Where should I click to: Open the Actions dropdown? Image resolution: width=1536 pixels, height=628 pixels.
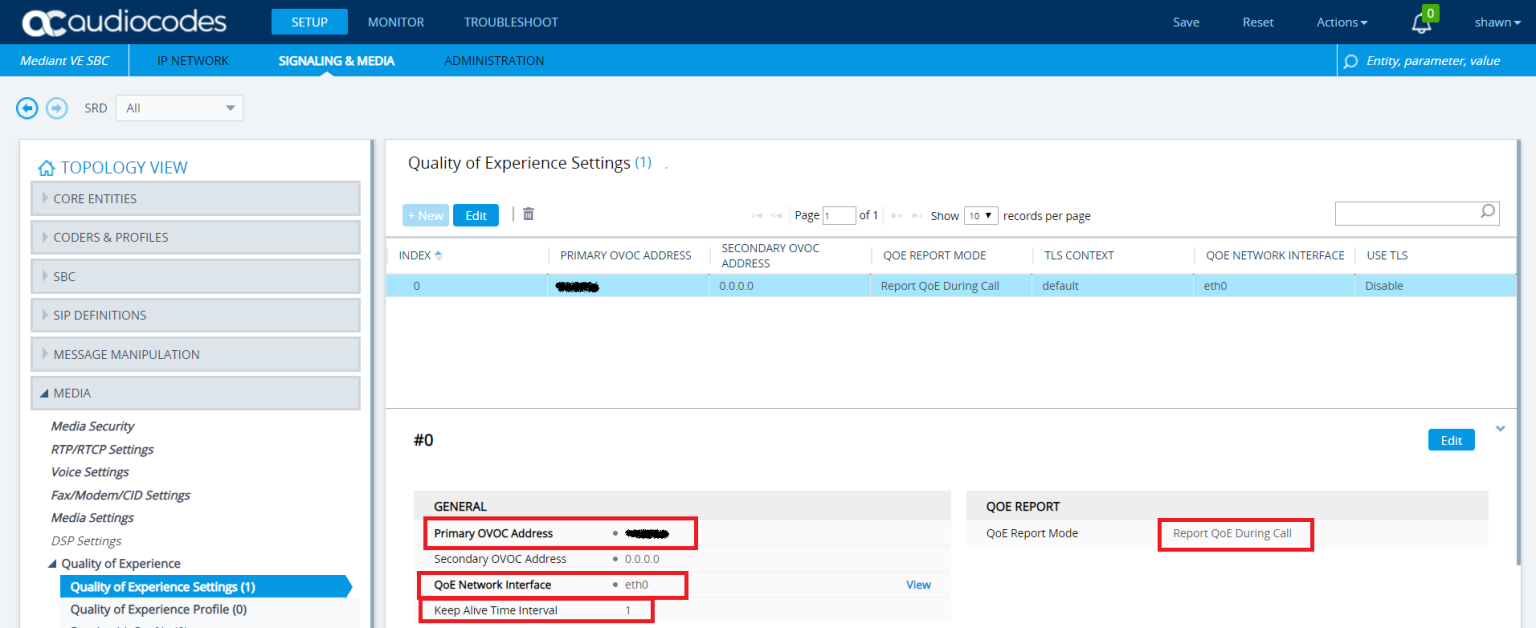(x=1341, y=22)
